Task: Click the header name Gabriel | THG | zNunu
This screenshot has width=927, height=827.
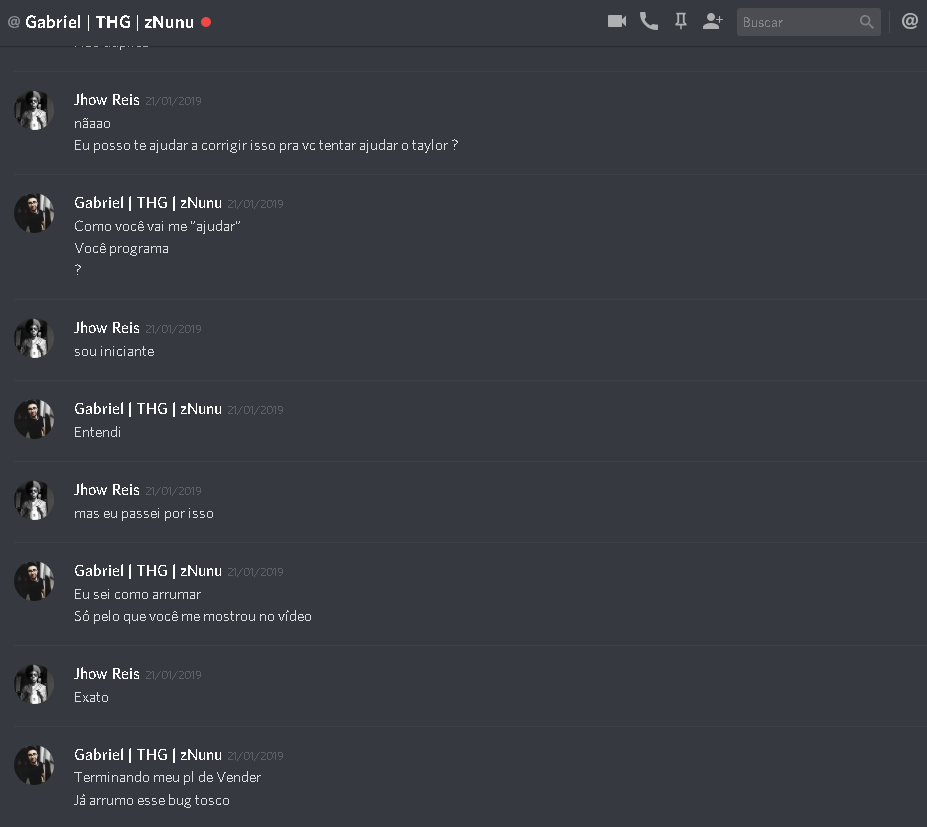Action: click(109, 22)
